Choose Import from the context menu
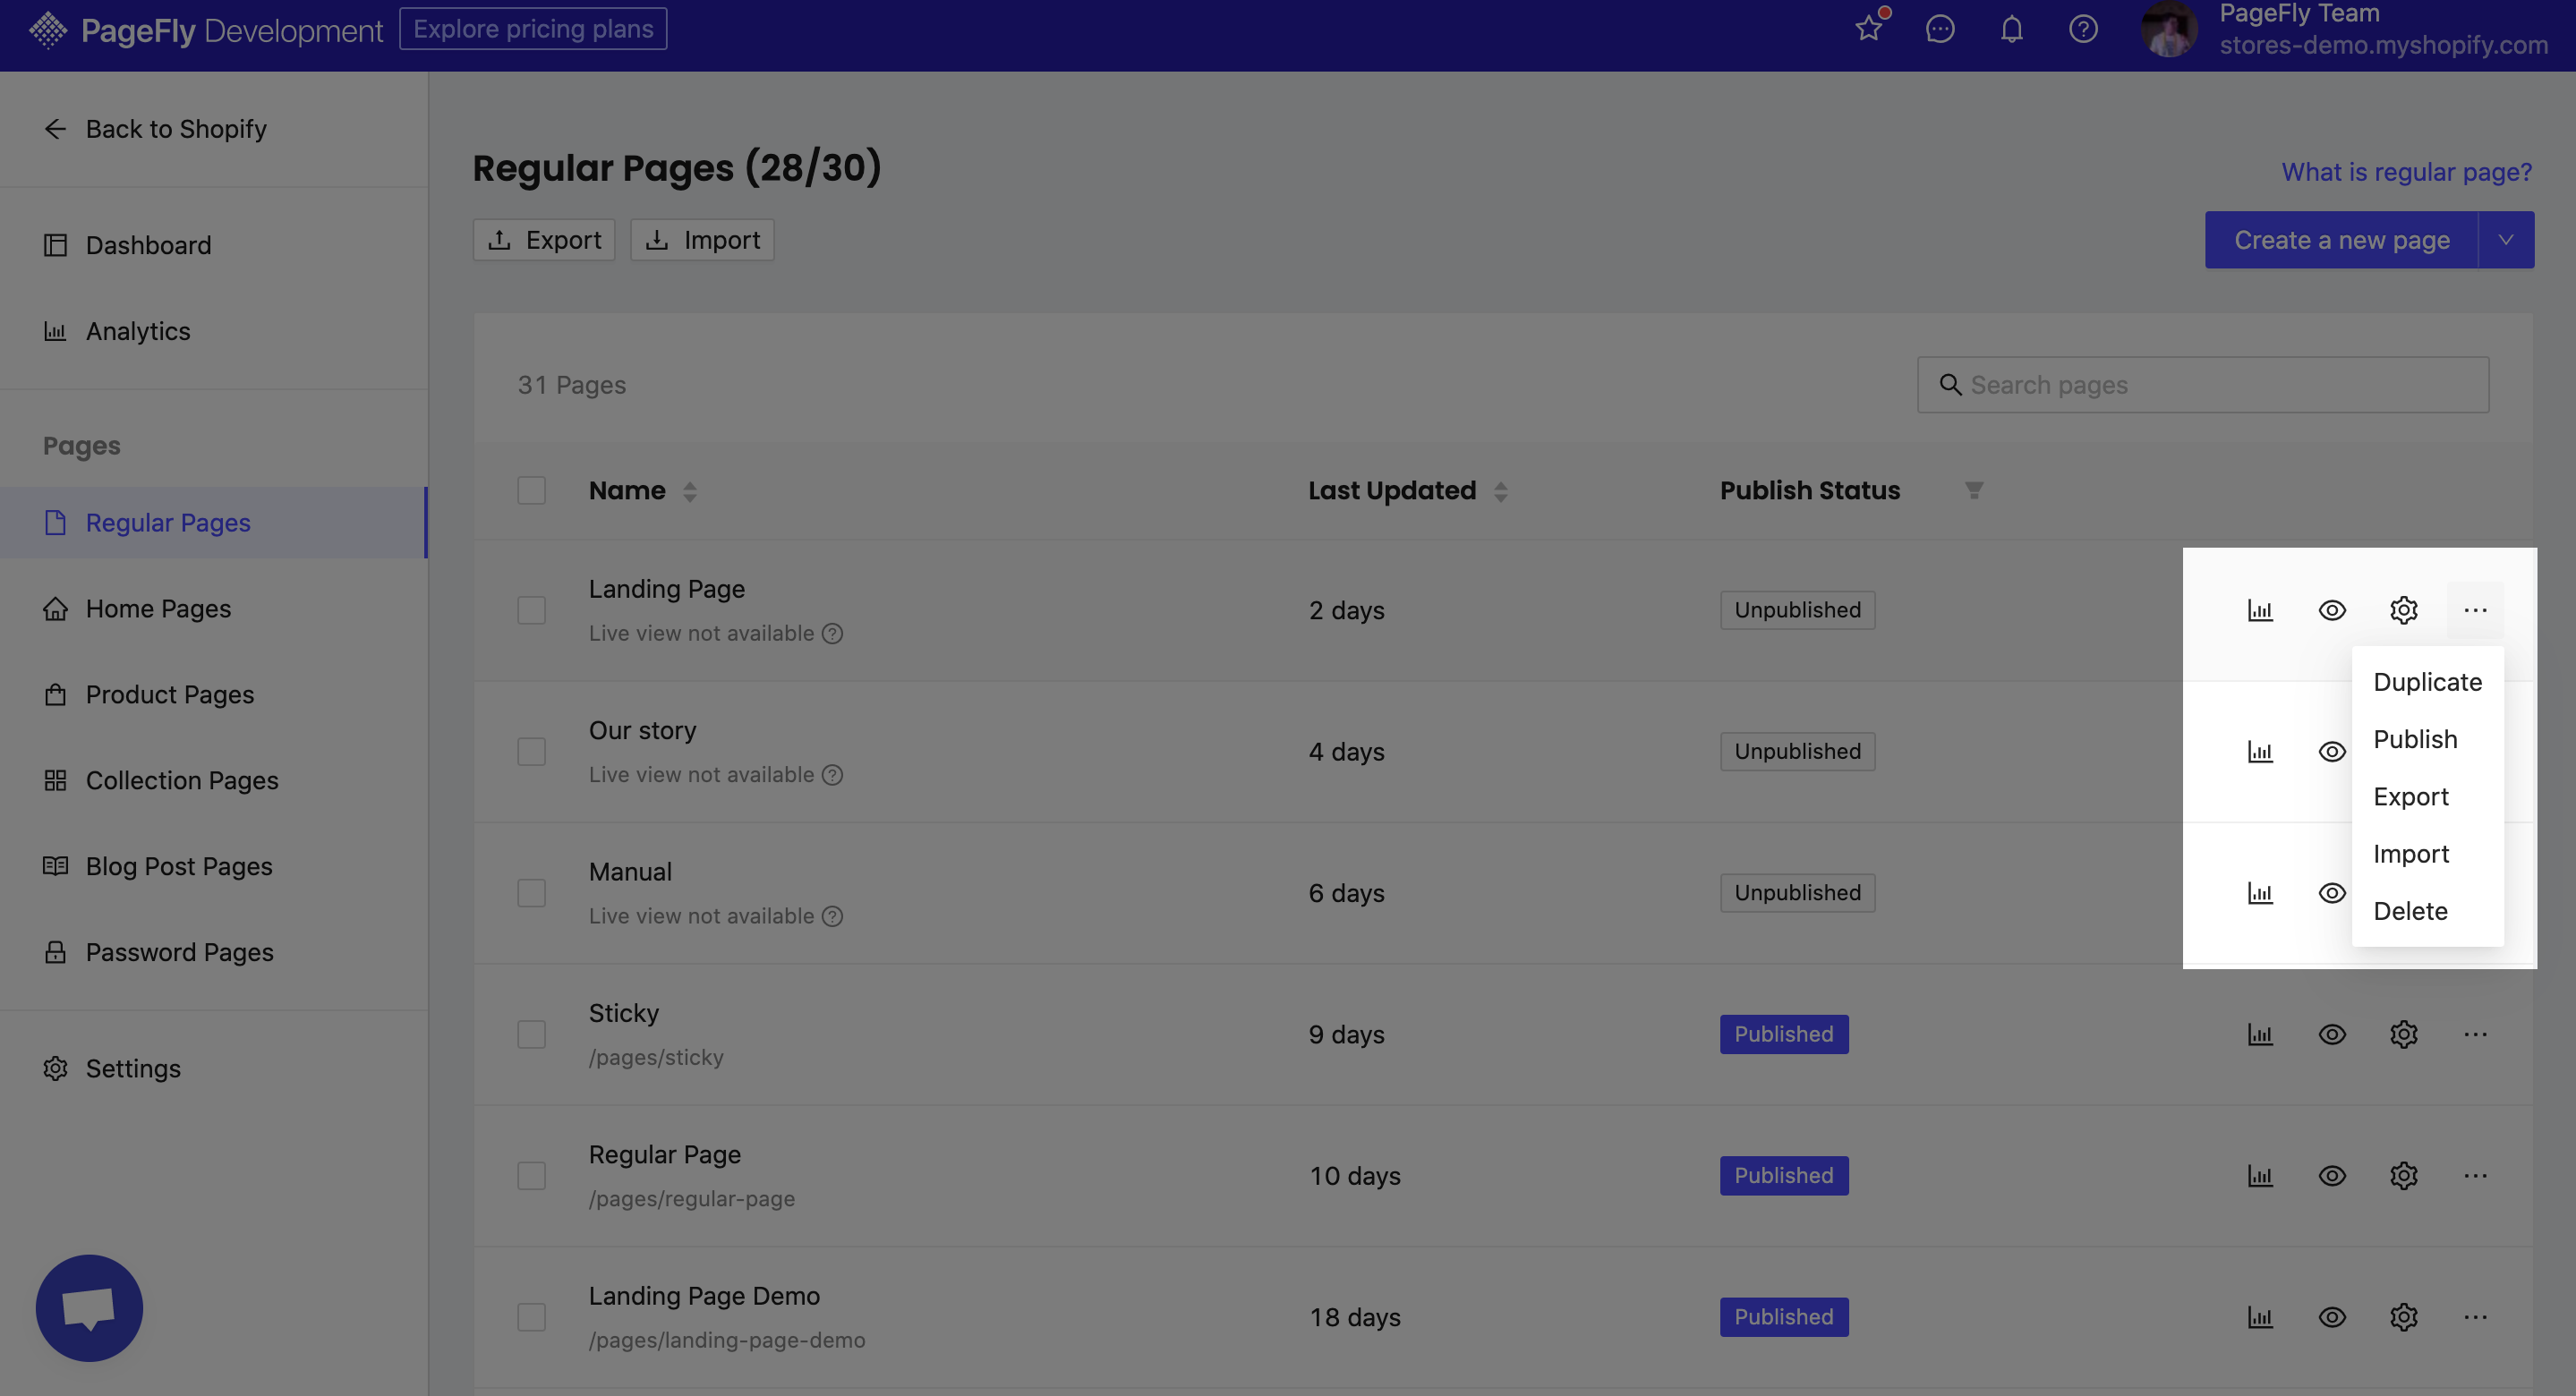Image resolution: width=2576 pixels, height=1396 pixels. click(x=2427, y=854)
